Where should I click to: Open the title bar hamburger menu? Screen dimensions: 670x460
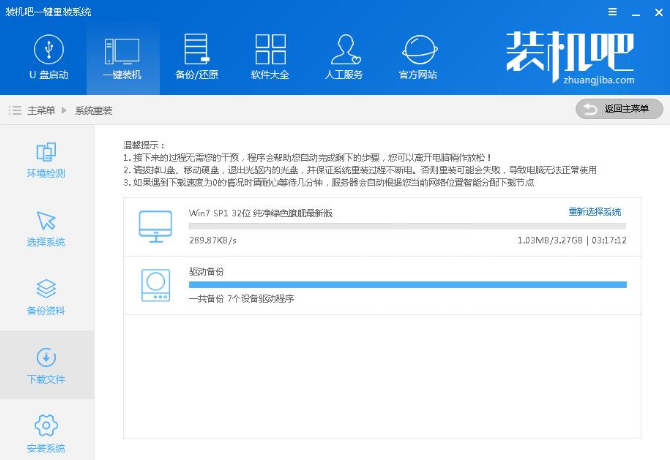[611, 10]
